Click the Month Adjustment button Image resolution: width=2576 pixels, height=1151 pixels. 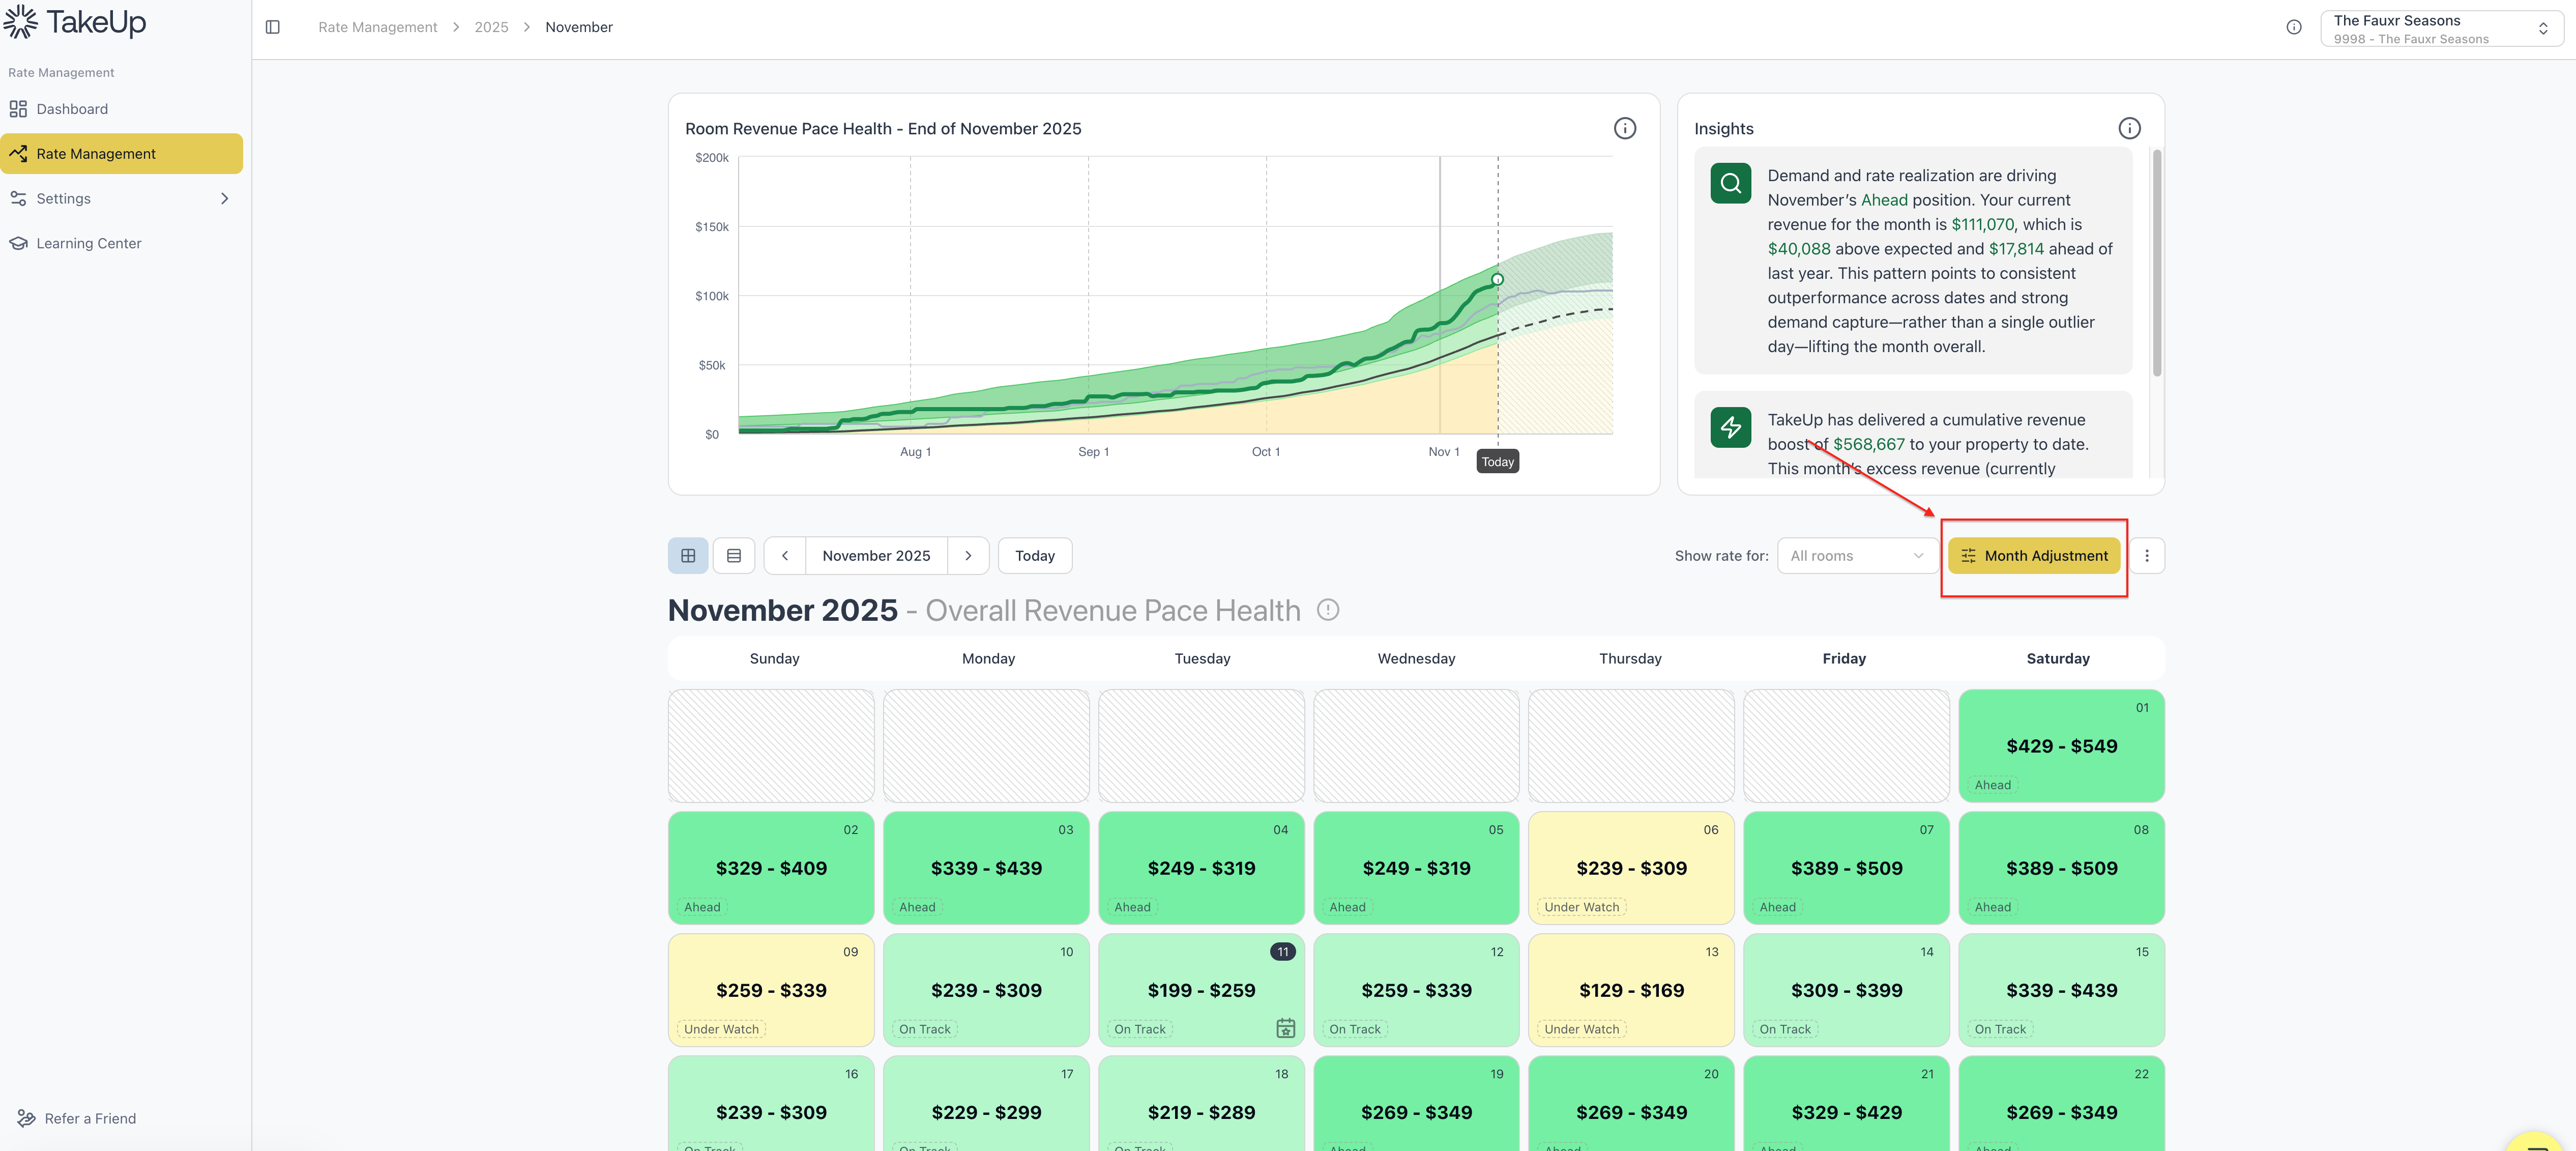2033,556
